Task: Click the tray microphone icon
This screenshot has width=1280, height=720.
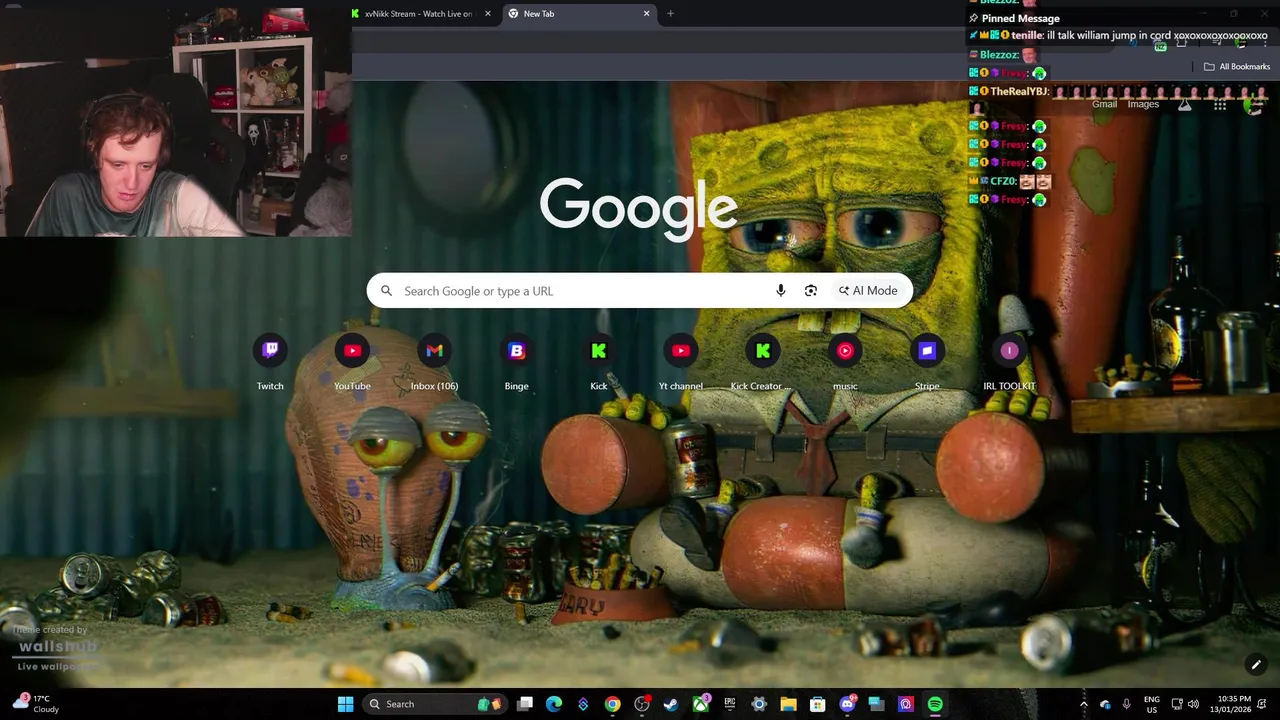Action: click(1127, 704)
